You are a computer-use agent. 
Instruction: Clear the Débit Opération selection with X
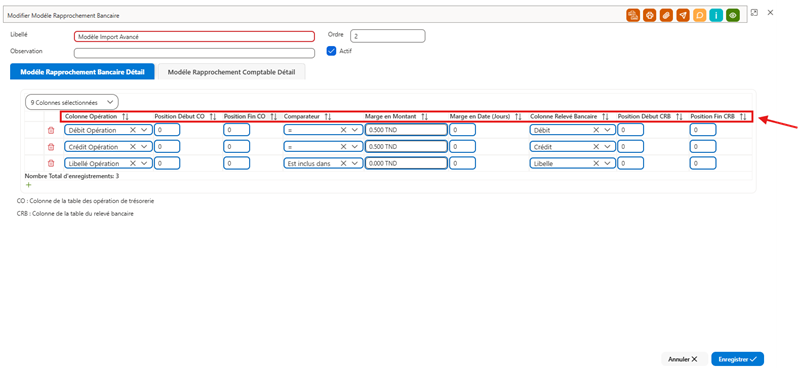[133, 130]
